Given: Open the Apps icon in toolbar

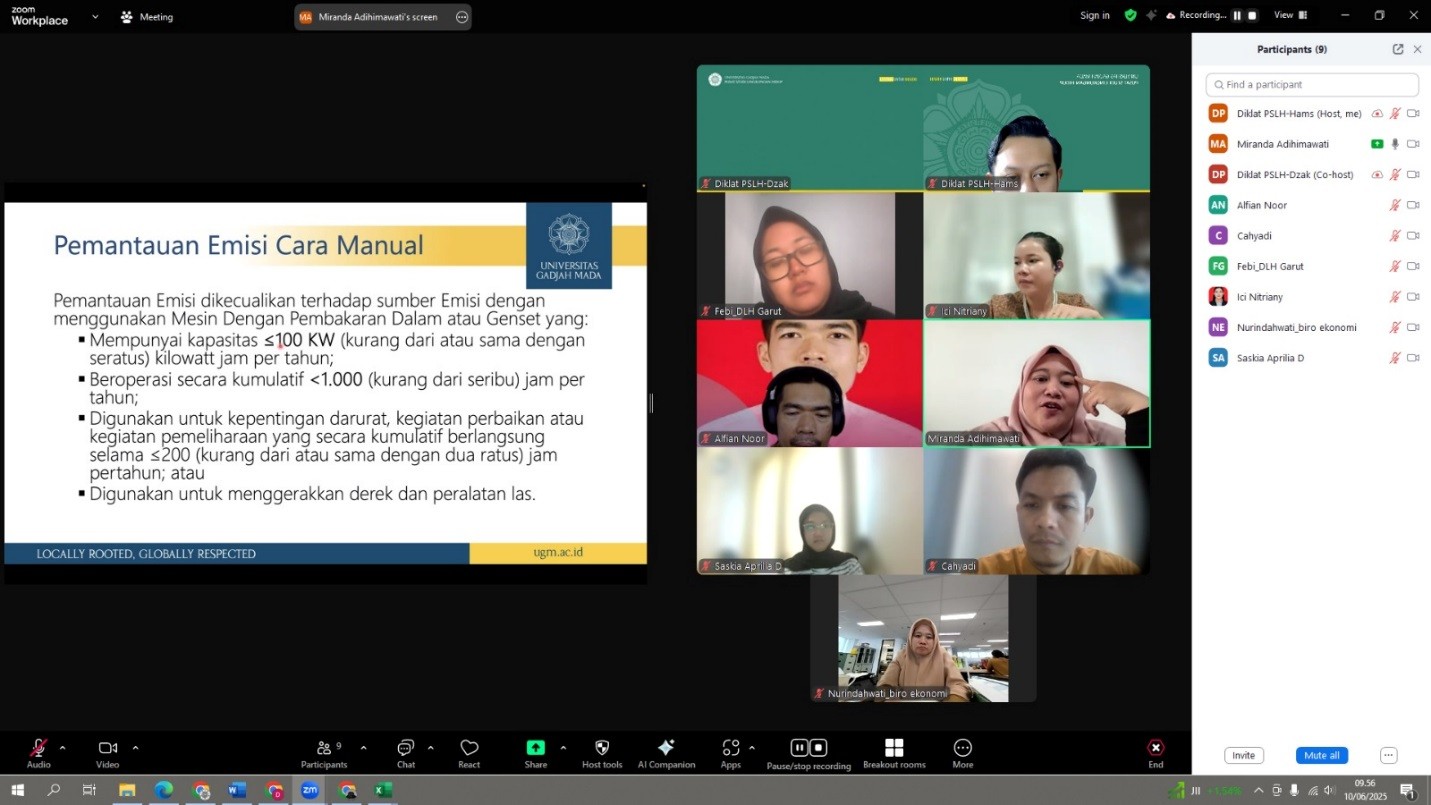Looking at the screenshot, I should click(731, 748).
